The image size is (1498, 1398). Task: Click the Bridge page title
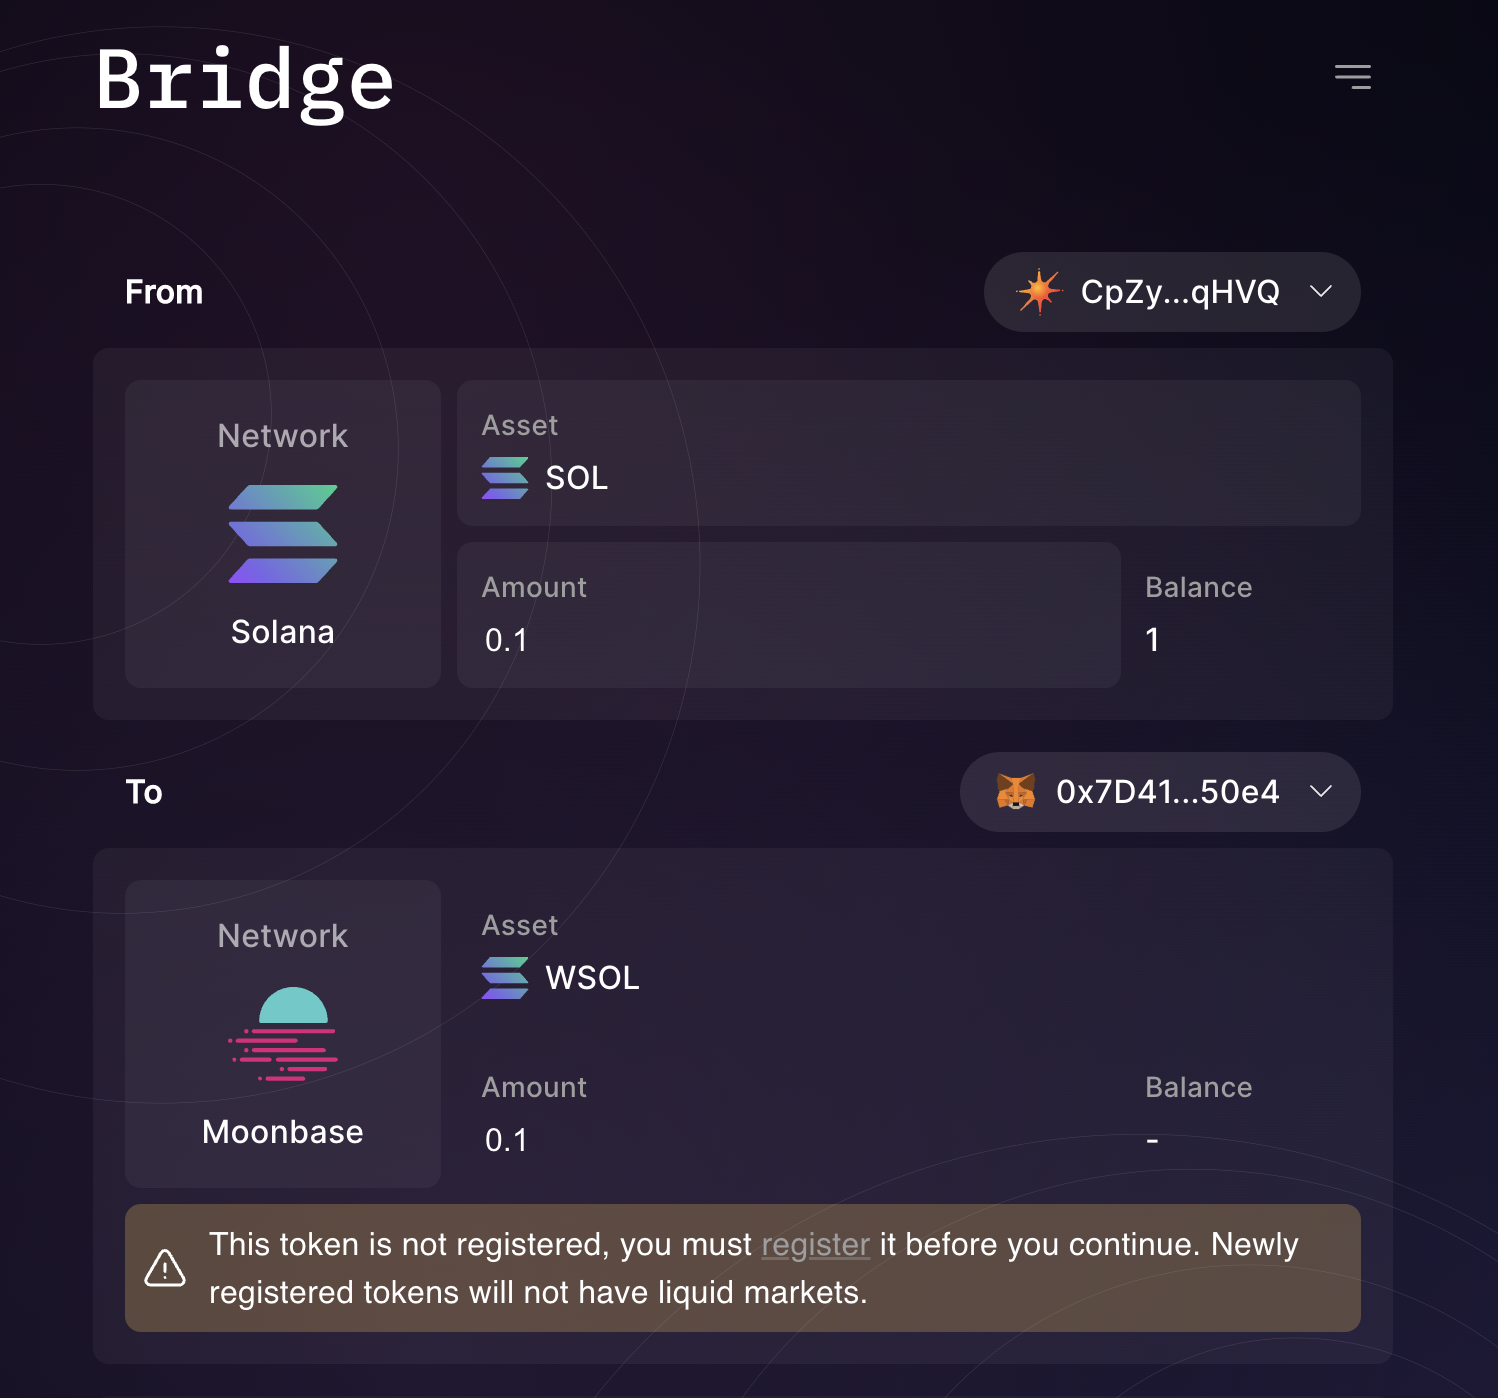(x=243, y=82)
